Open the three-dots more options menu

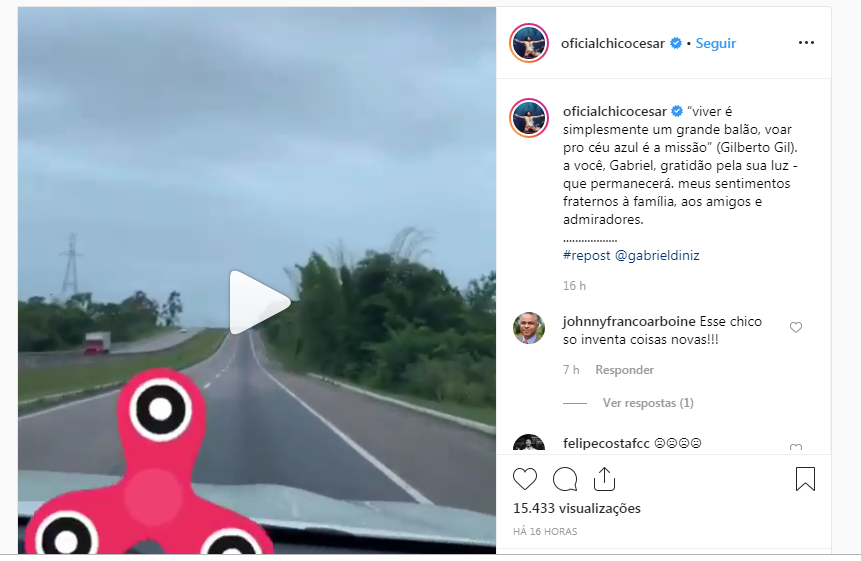(806, 43)
